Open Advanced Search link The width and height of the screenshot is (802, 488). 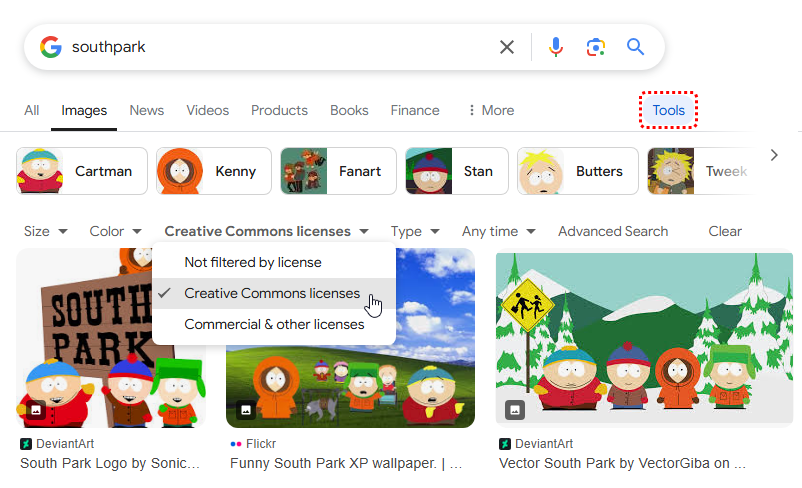(613, 231)
